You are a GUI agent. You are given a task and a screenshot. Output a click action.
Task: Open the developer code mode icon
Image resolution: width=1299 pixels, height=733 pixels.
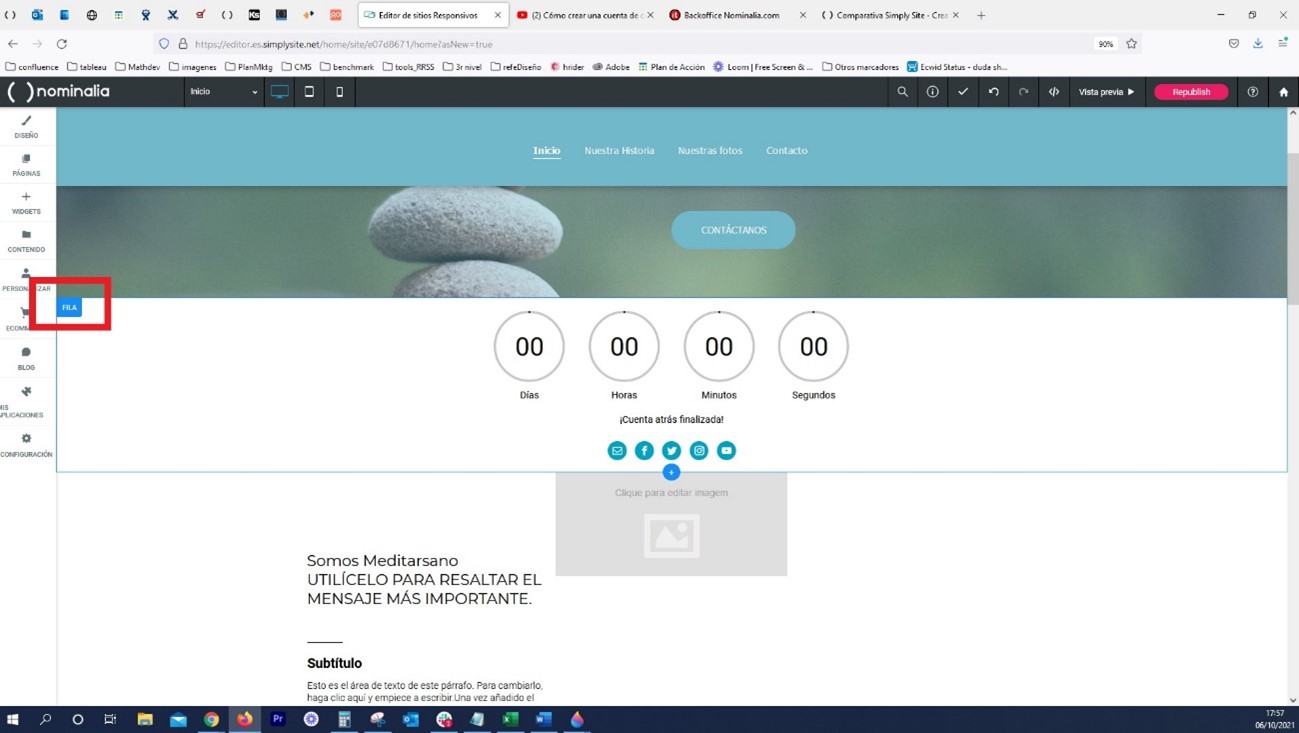pos(1053,92)
